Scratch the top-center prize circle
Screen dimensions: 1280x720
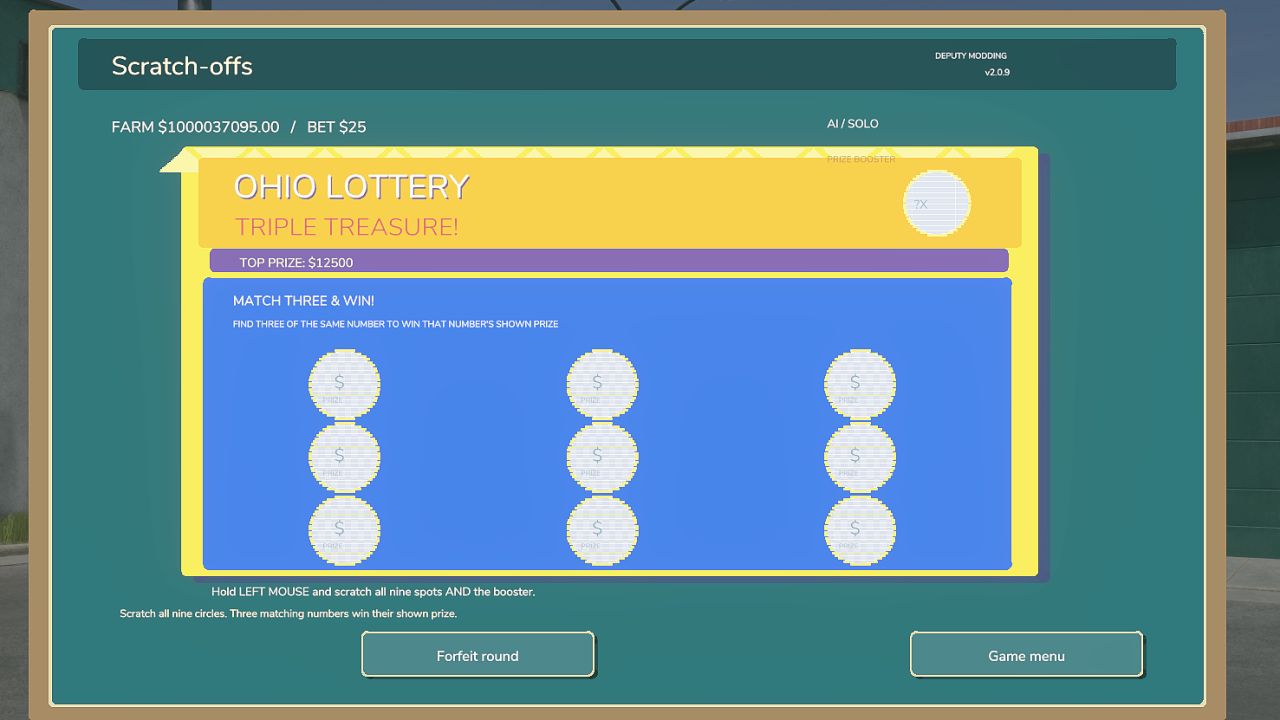click(602, 384)
